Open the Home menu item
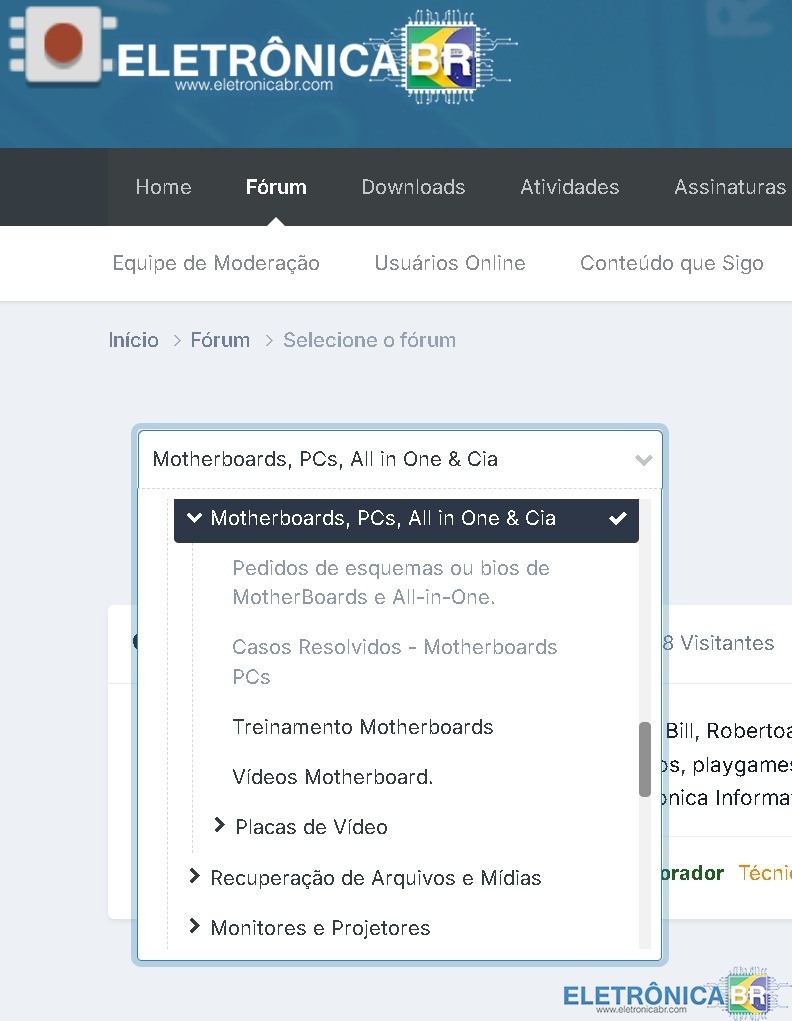This screenshot has height=1021, width=792. pyautogui.click(x=163, y=187)
